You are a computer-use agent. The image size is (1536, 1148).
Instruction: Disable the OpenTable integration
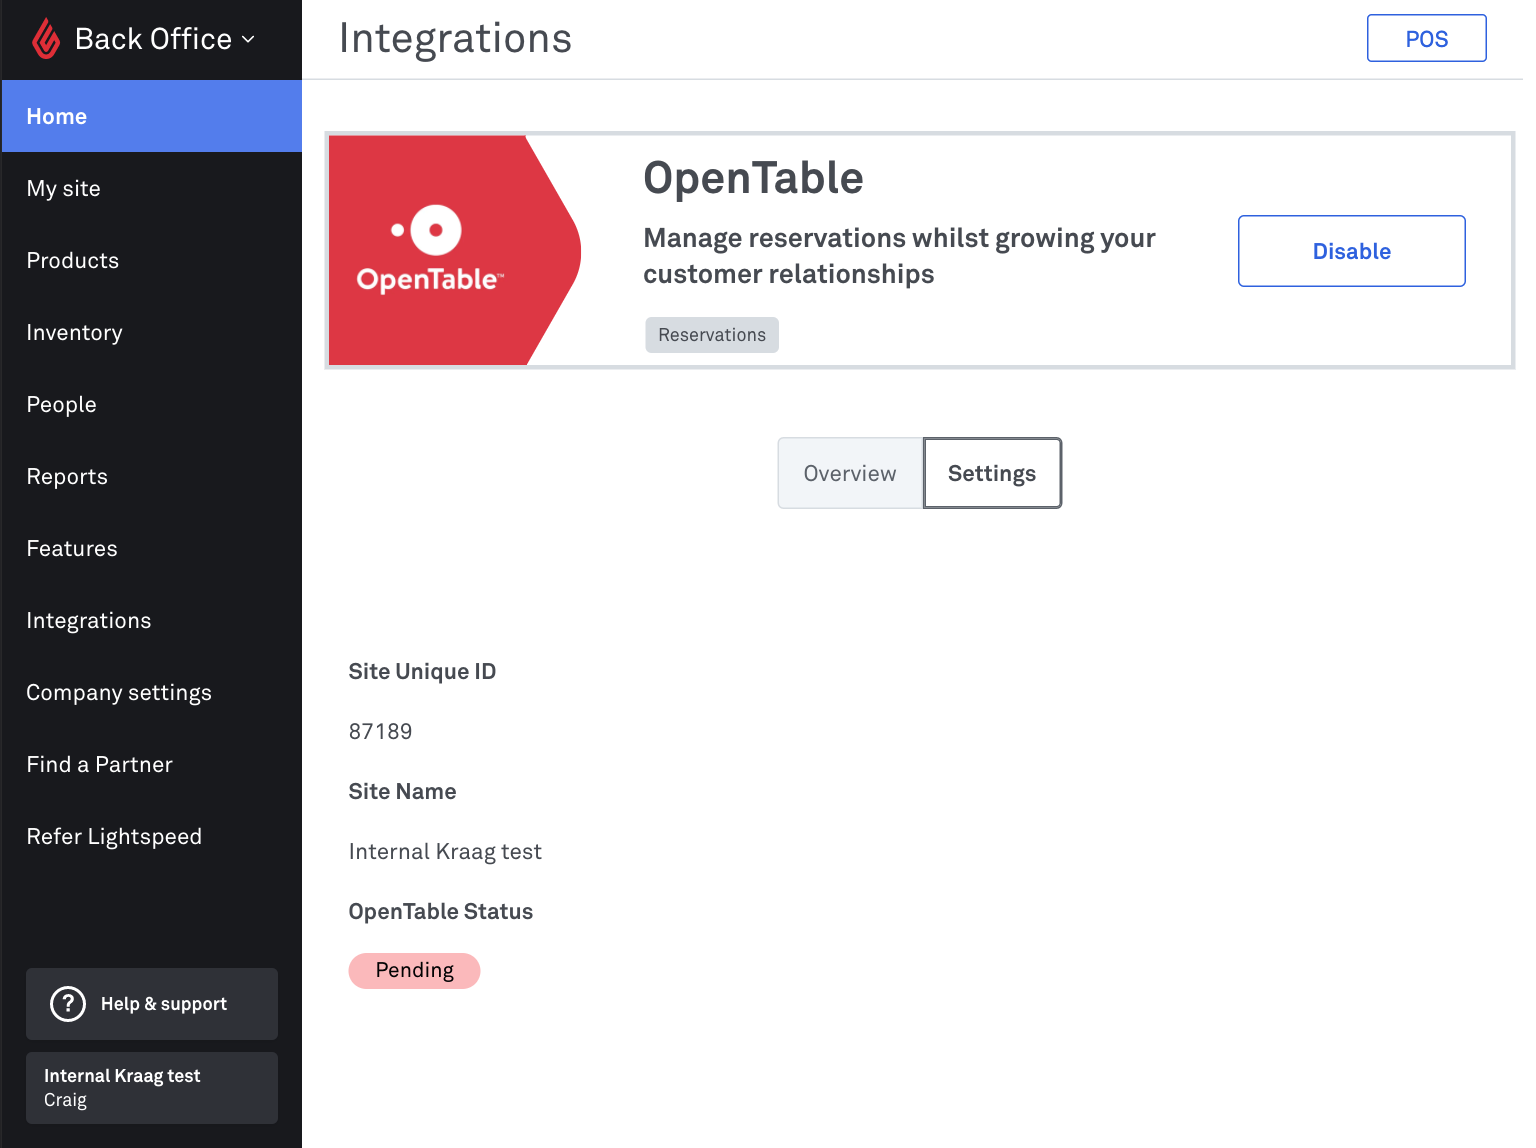[1350, 251]
